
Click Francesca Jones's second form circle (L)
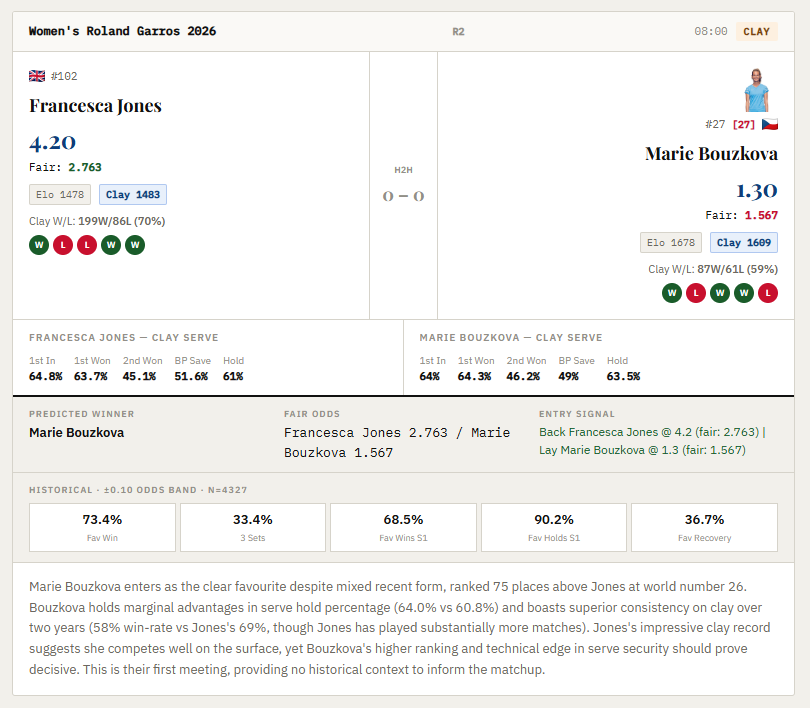(x=63, y=245)
